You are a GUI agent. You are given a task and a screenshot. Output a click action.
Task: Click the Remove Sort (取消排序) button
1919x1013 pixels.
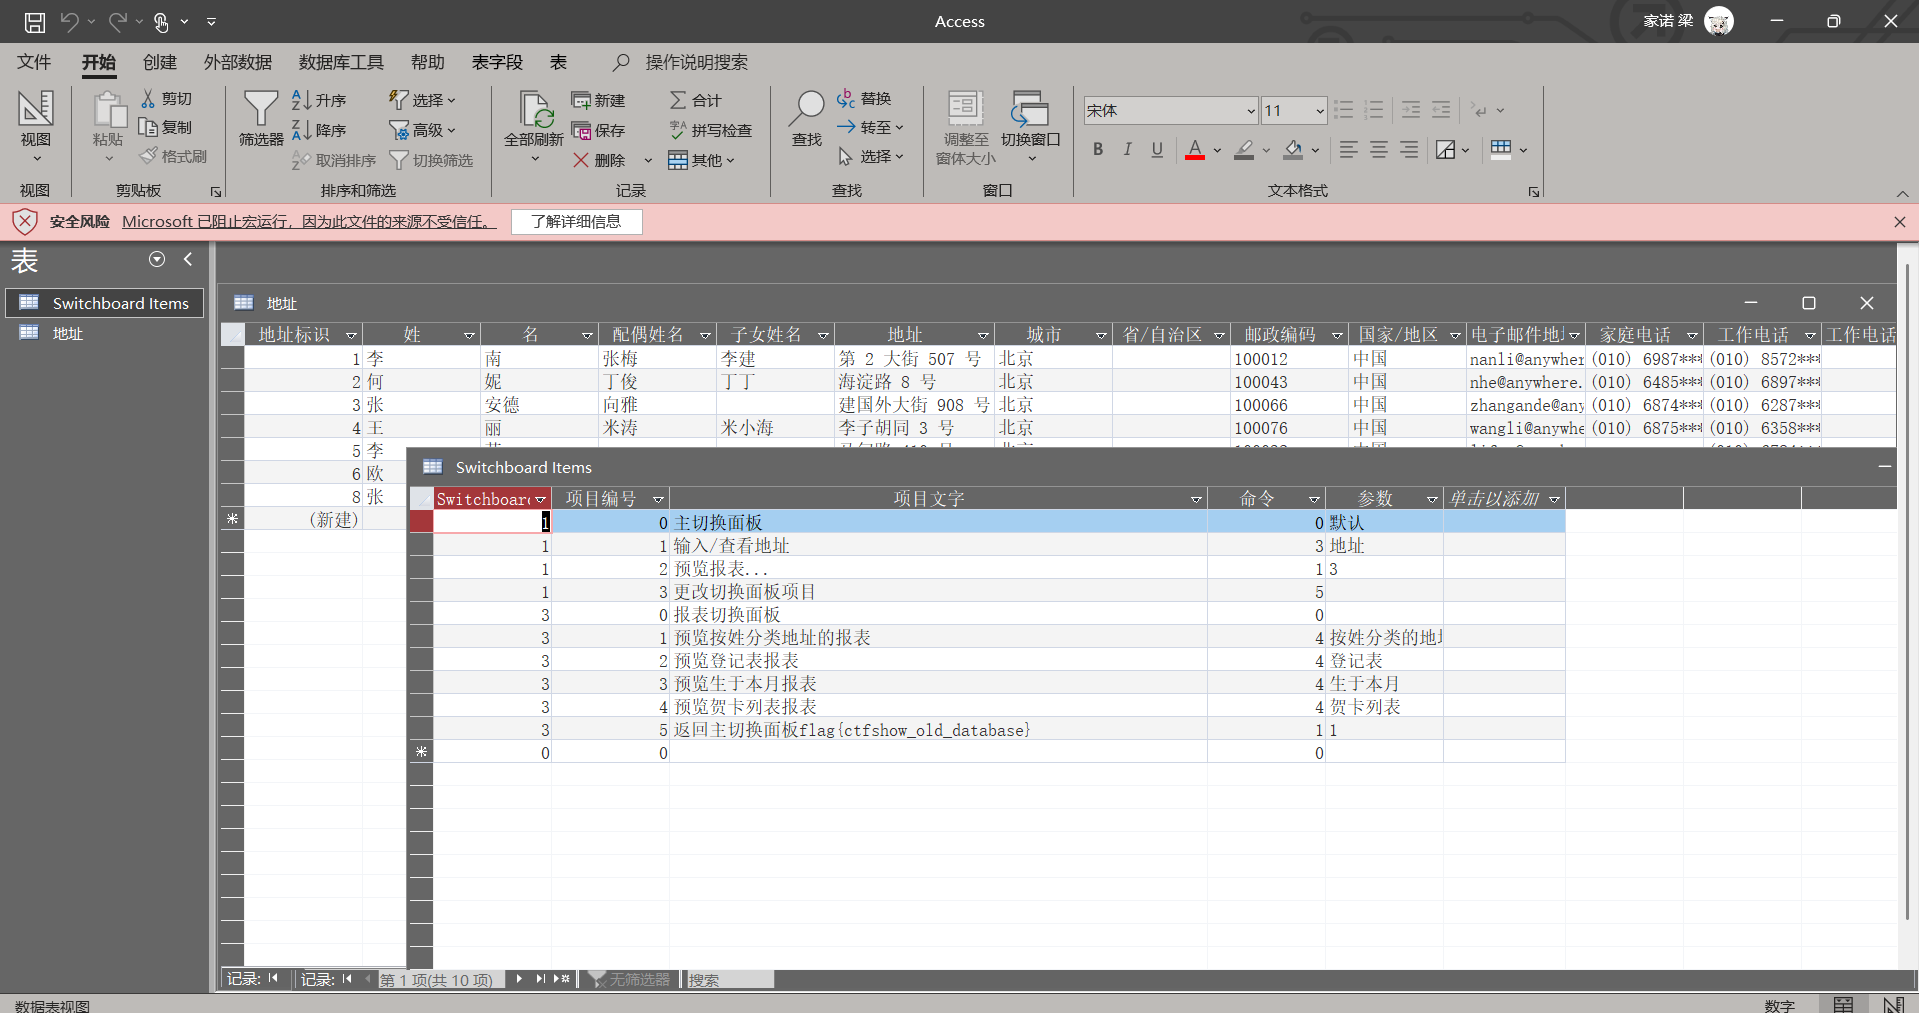coord(334,160)
